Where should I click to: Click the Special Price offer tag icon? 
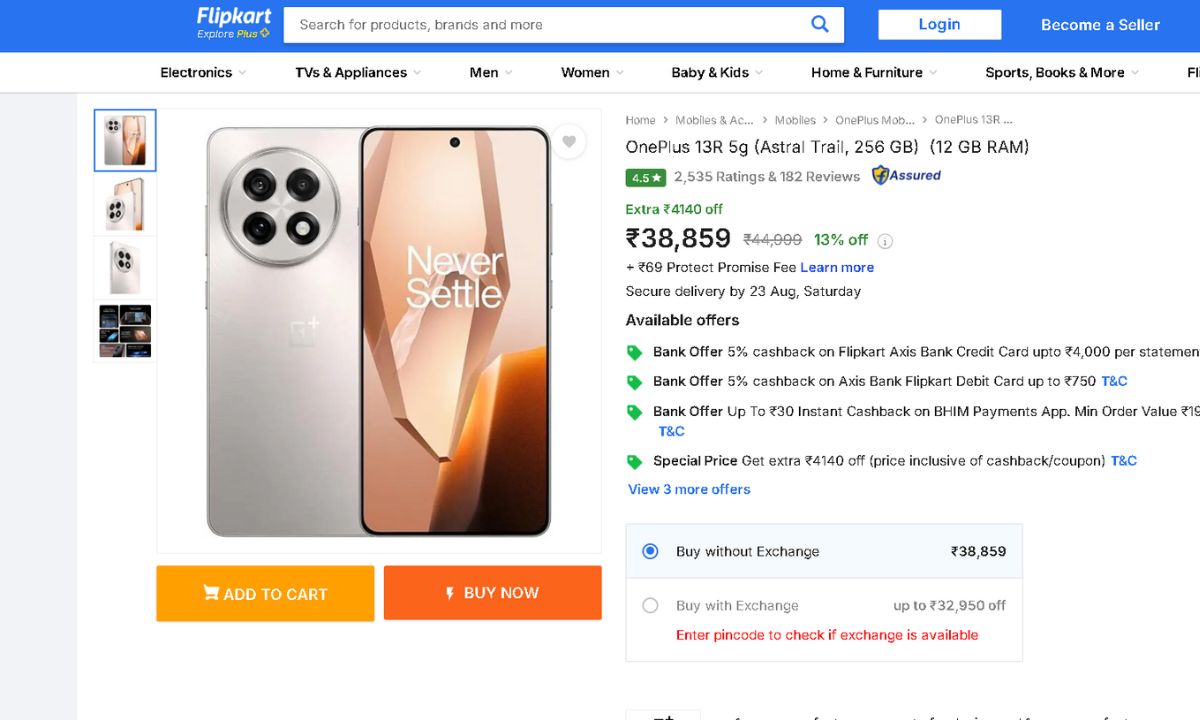634,462
